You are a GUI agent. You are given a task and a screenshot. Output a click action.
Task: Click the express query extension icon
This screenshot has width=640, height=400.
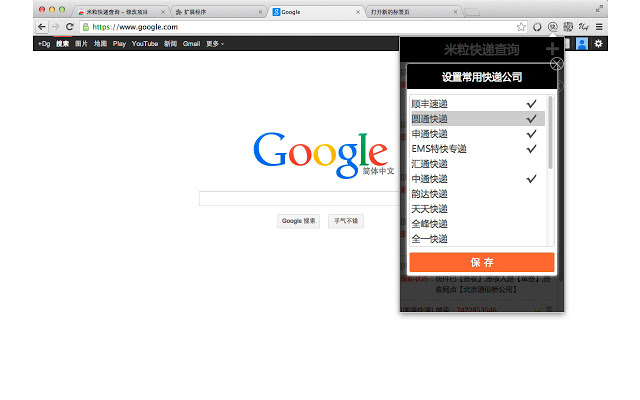pos(552,27)
